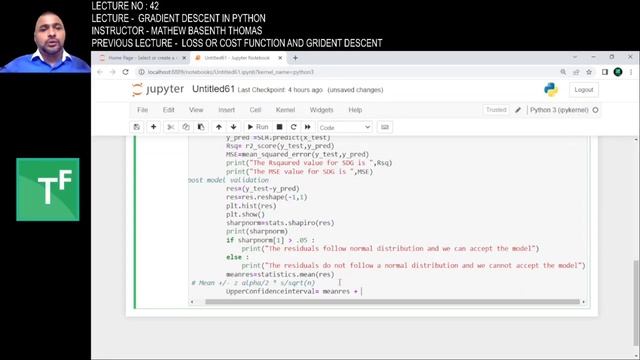Click the print(sharpnorm) code line
The height and width of the screenshot is (360, 640).
tap(257, 231)
